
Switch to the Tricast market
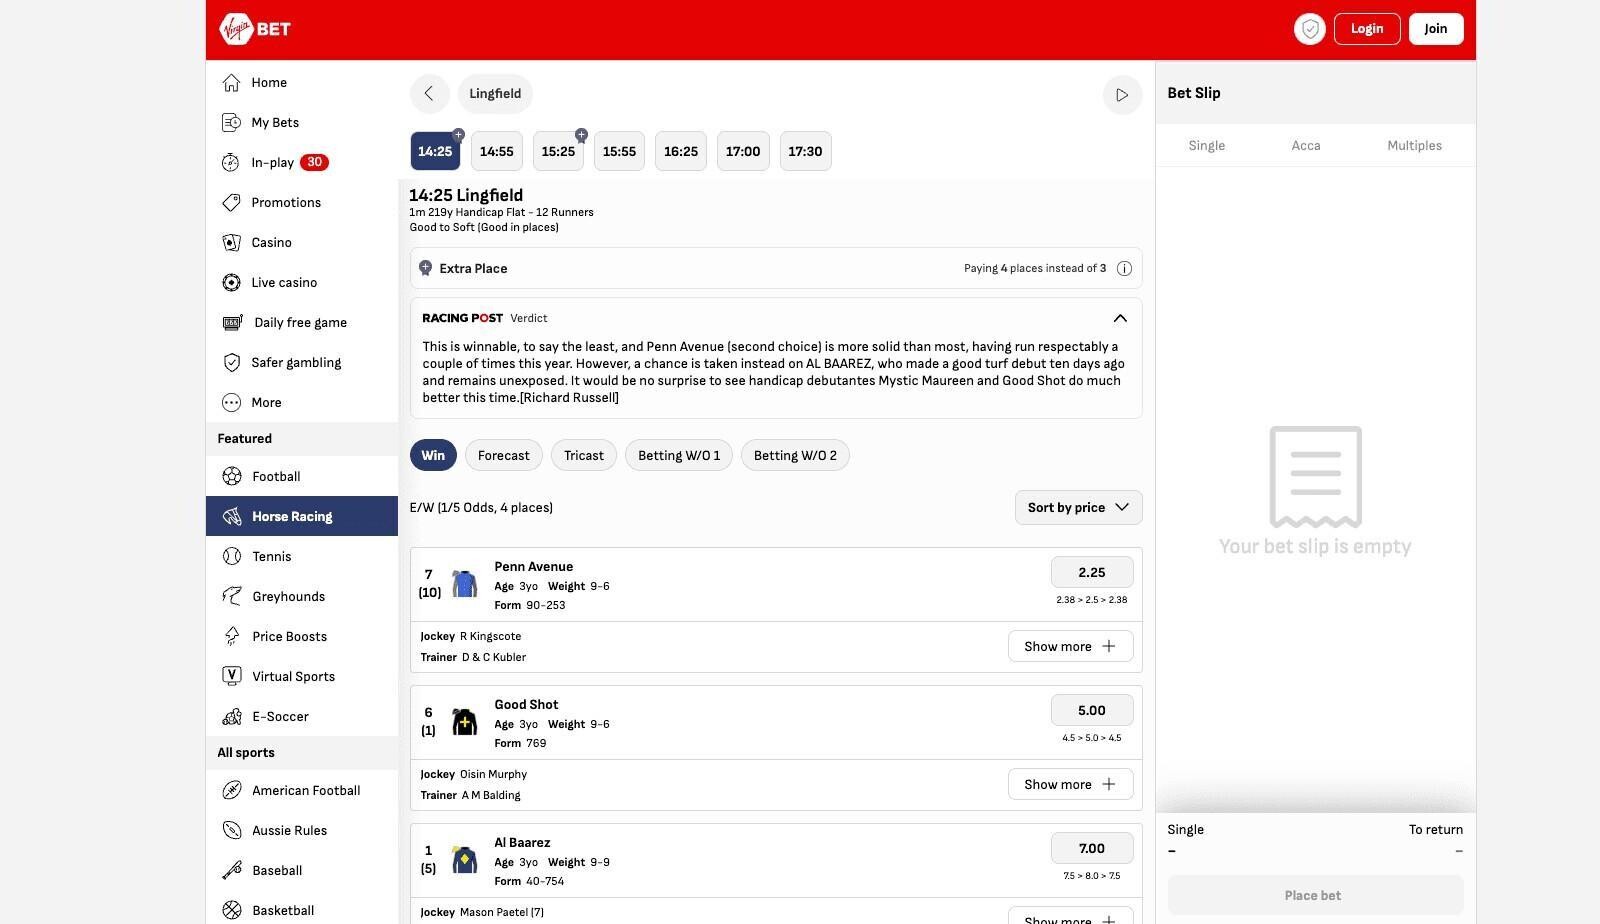(x=584, y=455)
